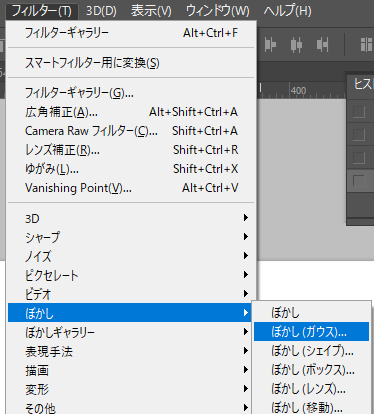The height and width of the screenshot is (414, 374).
Task: Choose ぼかし (ボックス)... filter
Action: pos(311,370)
